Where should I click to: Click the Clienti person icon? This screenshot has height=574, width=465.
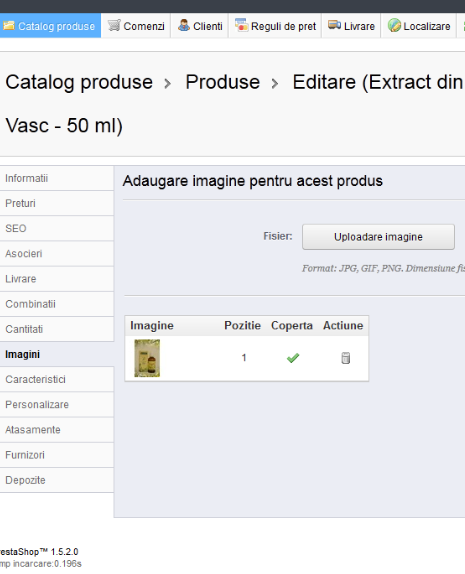coord(184,25)
